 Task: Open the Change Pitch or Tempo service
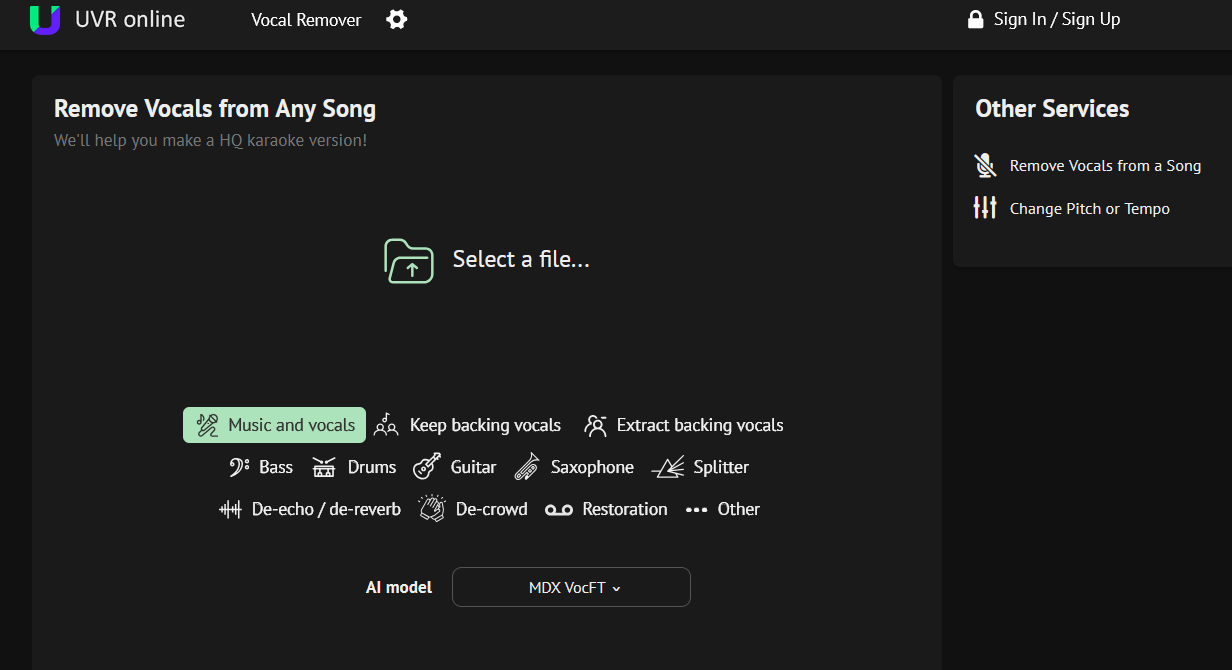1089,209
